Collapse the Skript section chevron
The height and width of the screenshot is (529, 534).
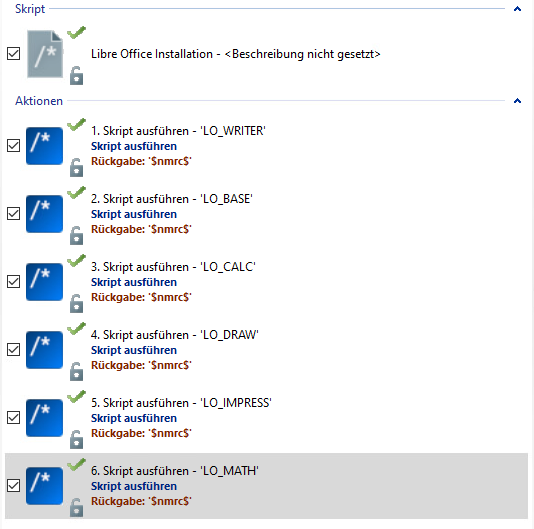[x=517, y=9]
